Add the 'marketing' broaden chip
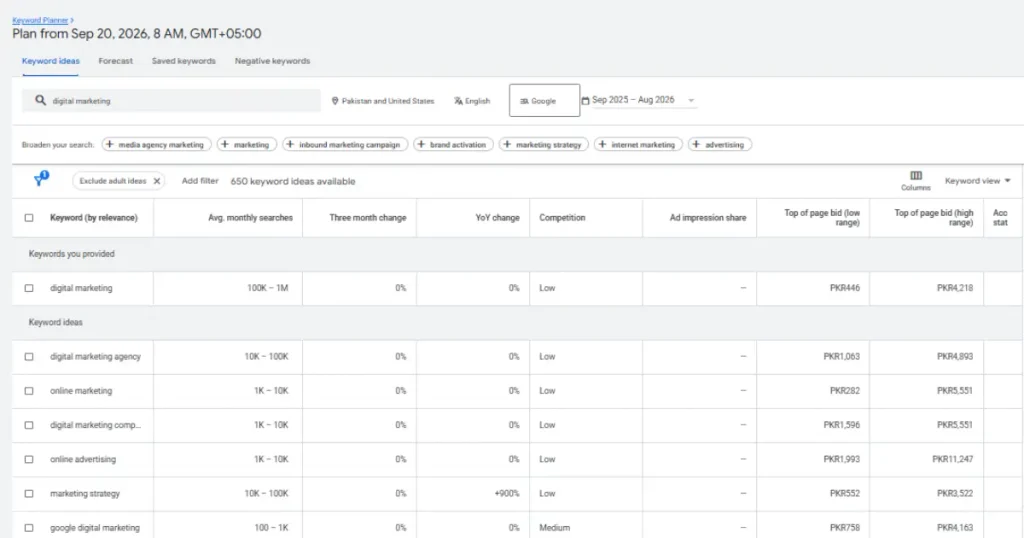The height and width of the screenshot is (538, 1024). 247,144
